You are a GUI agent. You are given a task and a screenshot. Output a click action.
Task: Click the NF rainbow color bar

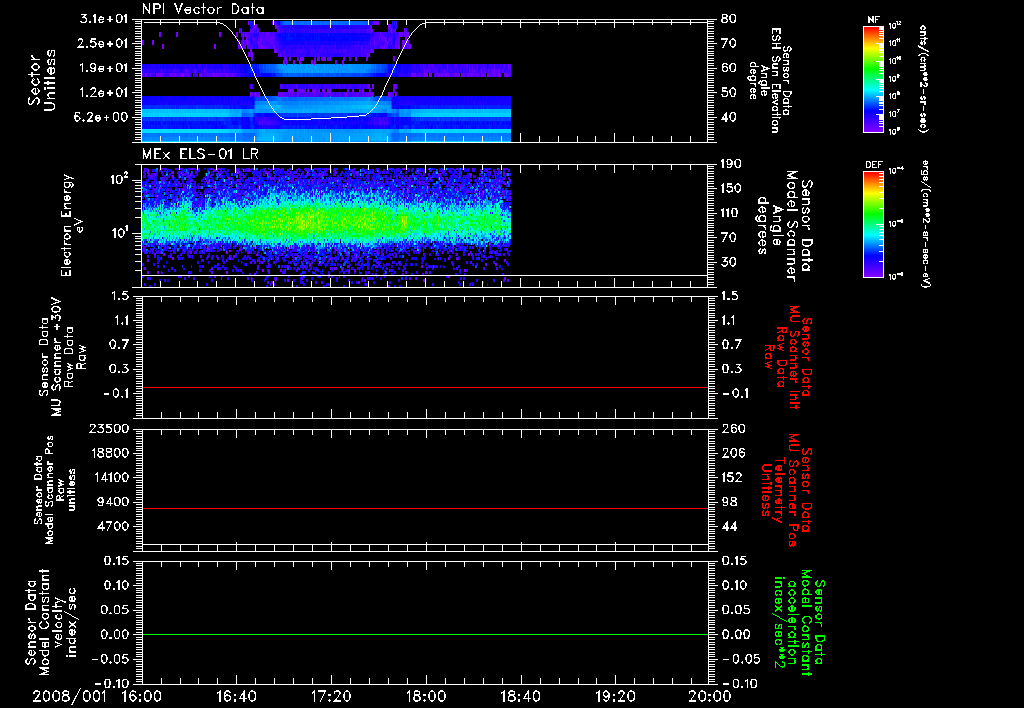(873, 79)
